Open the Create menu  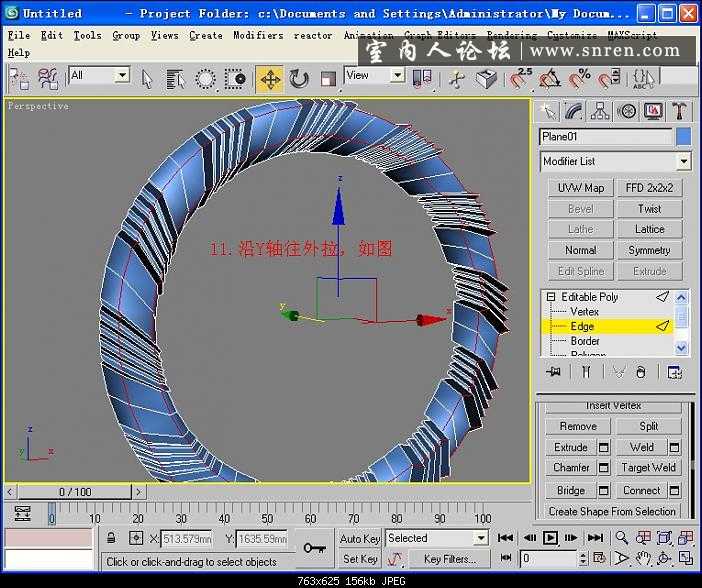point(205,35)
